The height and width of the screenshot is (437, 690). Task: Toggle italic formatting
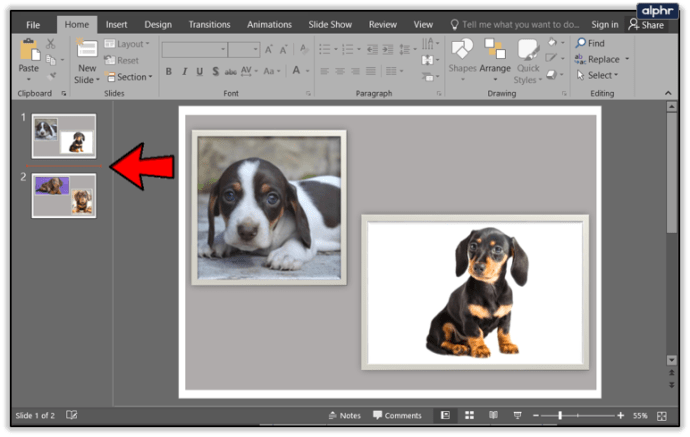(184, 71)
